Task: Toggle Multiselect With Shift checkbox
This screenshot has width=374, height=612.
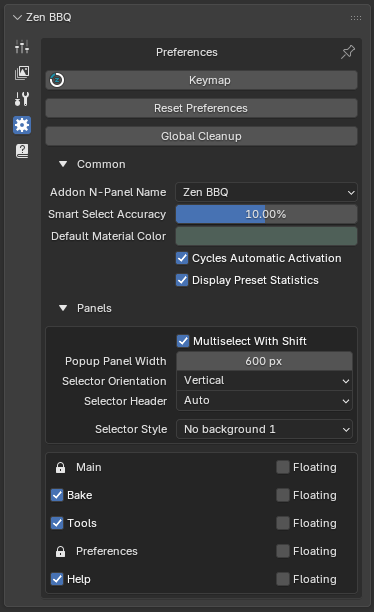Action: coord(183,341)
